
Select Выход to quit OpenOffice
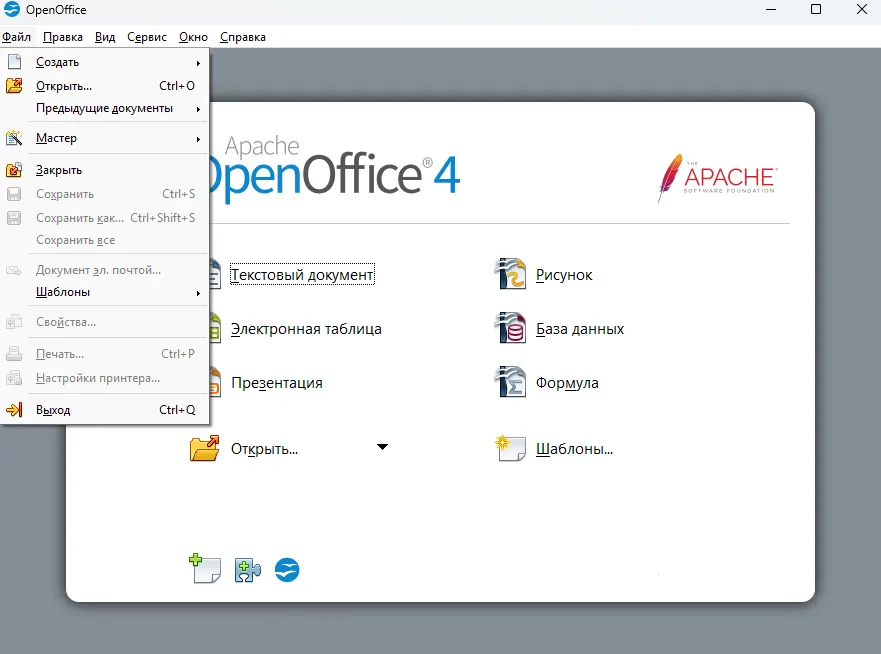[52, 409]
